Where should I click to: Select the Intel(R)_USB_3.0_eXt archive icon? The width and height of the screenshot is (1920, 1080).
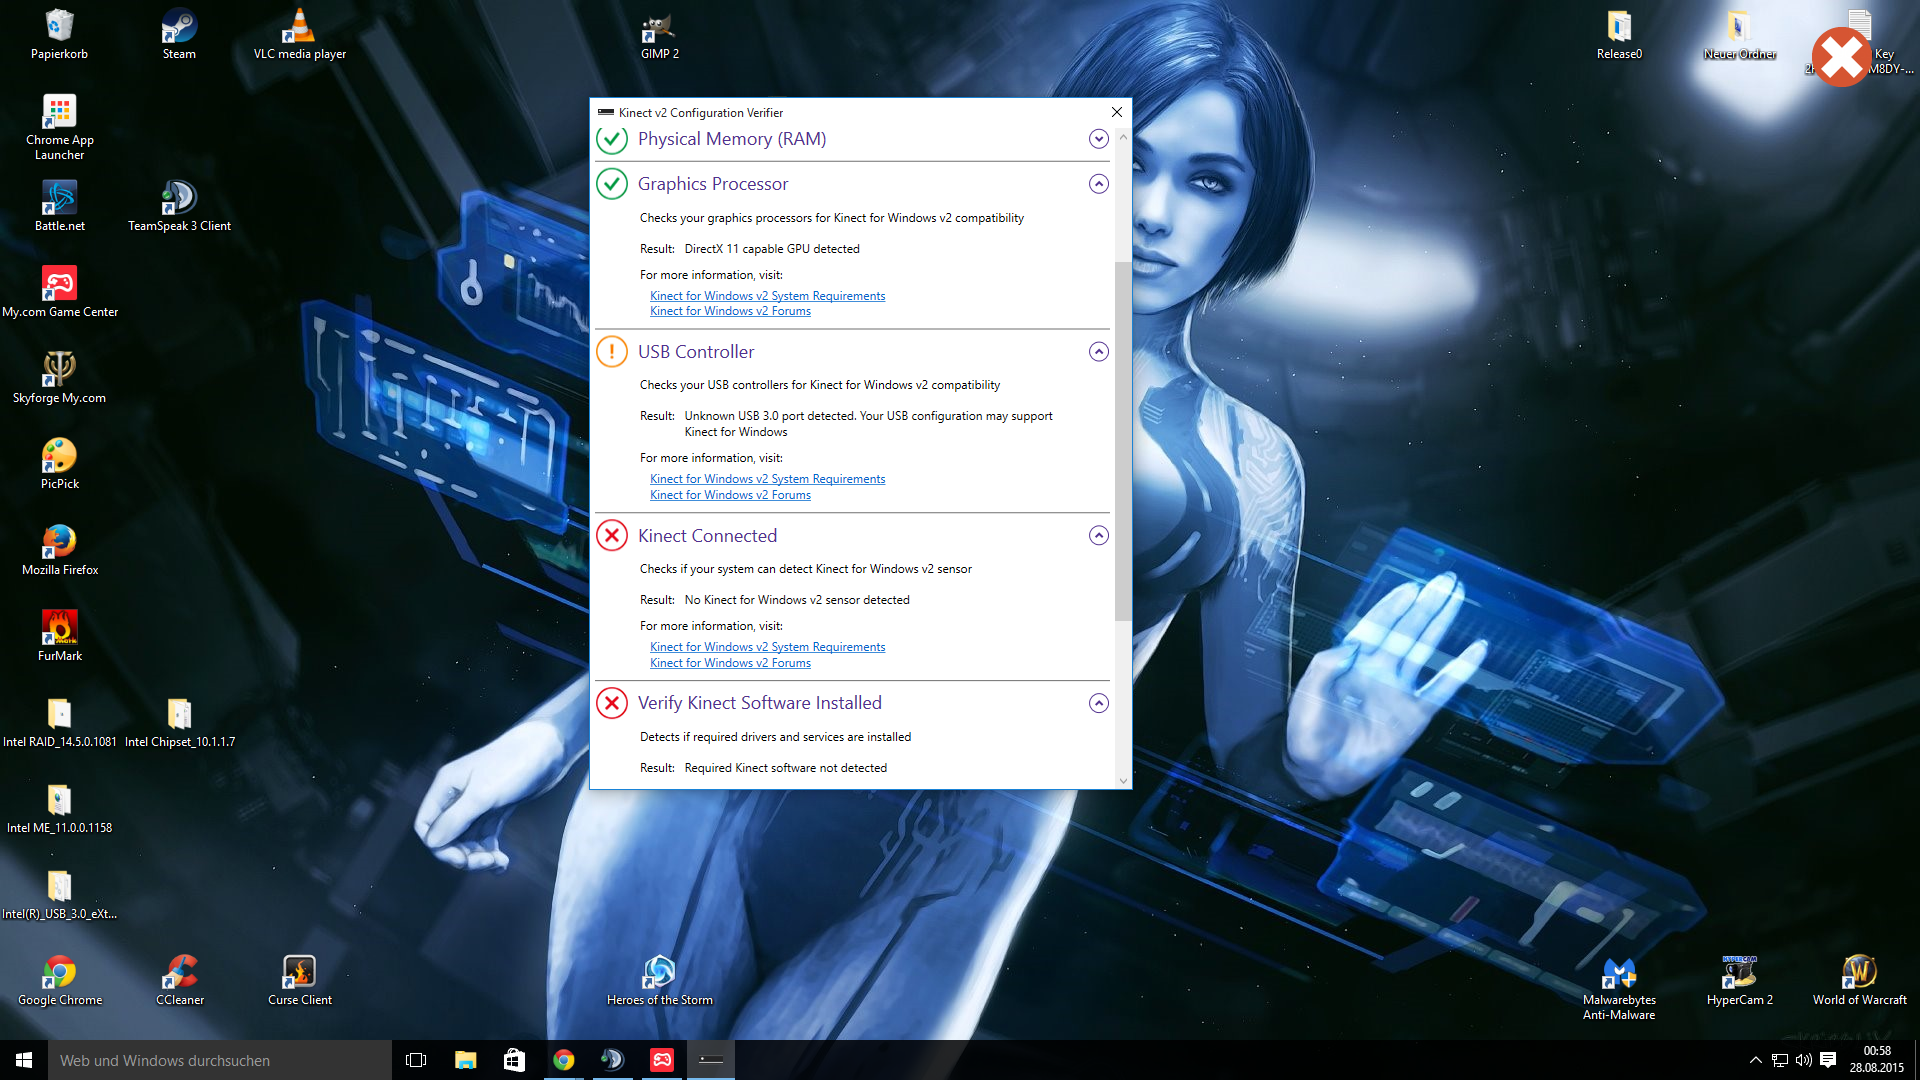59,894
